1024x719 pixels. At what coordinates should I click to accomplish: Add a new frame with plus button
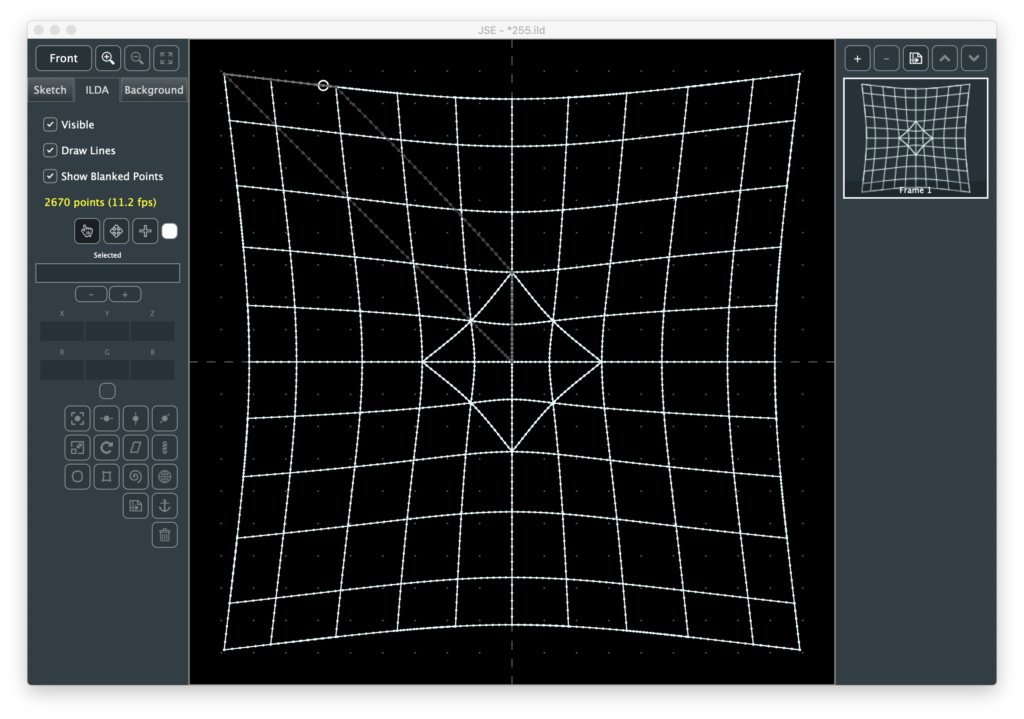pyautogui.click(x=857, y=58)
